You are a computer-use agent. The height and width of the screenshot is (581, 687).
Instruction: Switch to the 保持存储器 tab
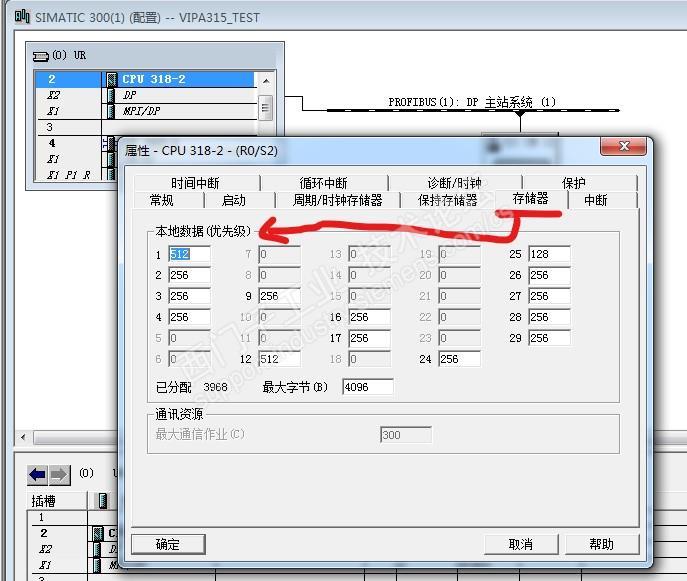(447, 200)
